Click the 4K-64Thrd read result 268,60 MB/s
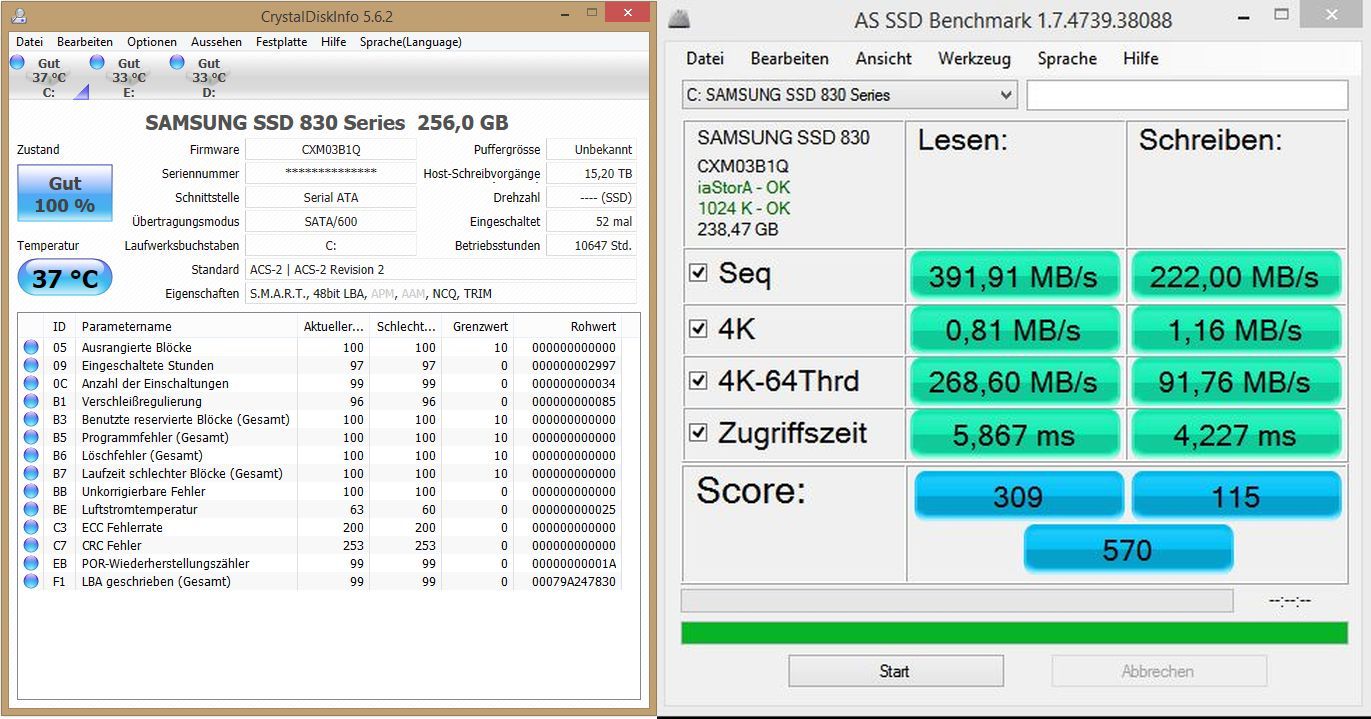Screen dimensions: 1371x719 pyautogui.click(x=1013, y=382)
